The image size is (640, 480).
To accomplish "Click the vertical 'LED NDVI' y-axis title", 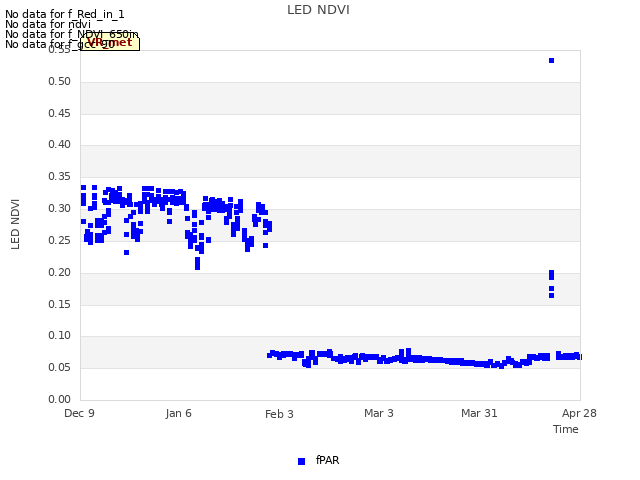I will click(x=15, y=224).
